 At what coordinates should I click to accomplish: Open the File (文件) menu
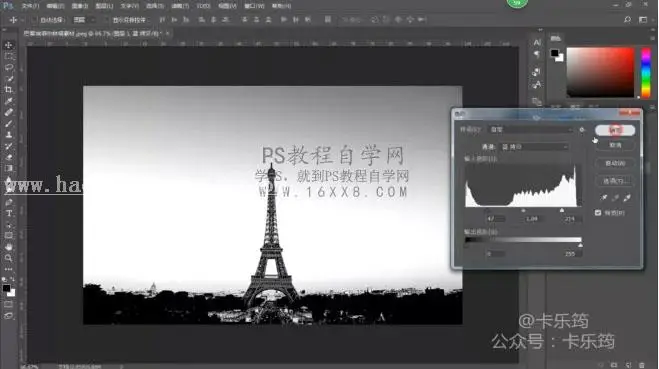click(30, 6)
